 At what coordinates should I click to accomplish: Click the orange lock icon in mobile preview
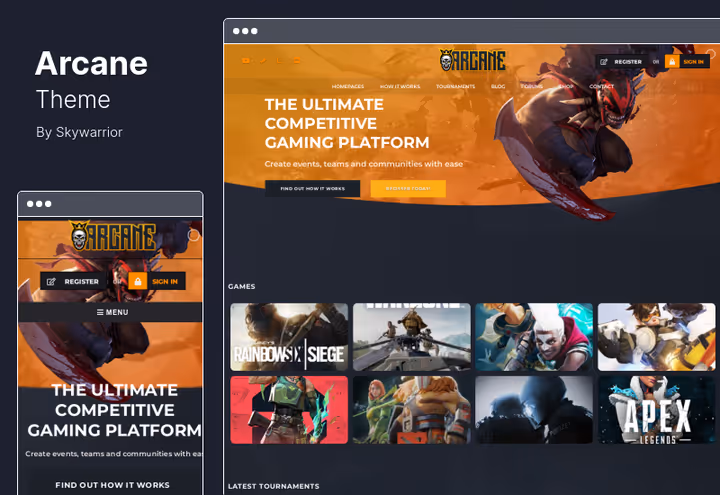[138, 281]
